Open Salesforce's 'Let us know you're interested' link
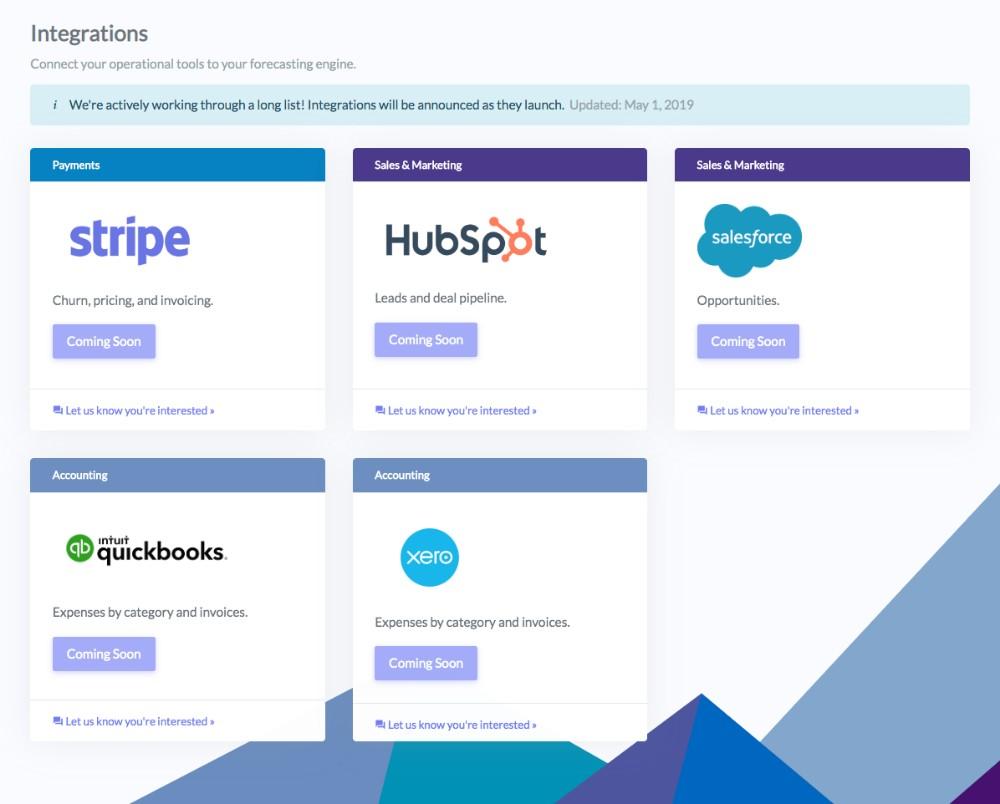 pyautogui.click(x=784, y=411)
